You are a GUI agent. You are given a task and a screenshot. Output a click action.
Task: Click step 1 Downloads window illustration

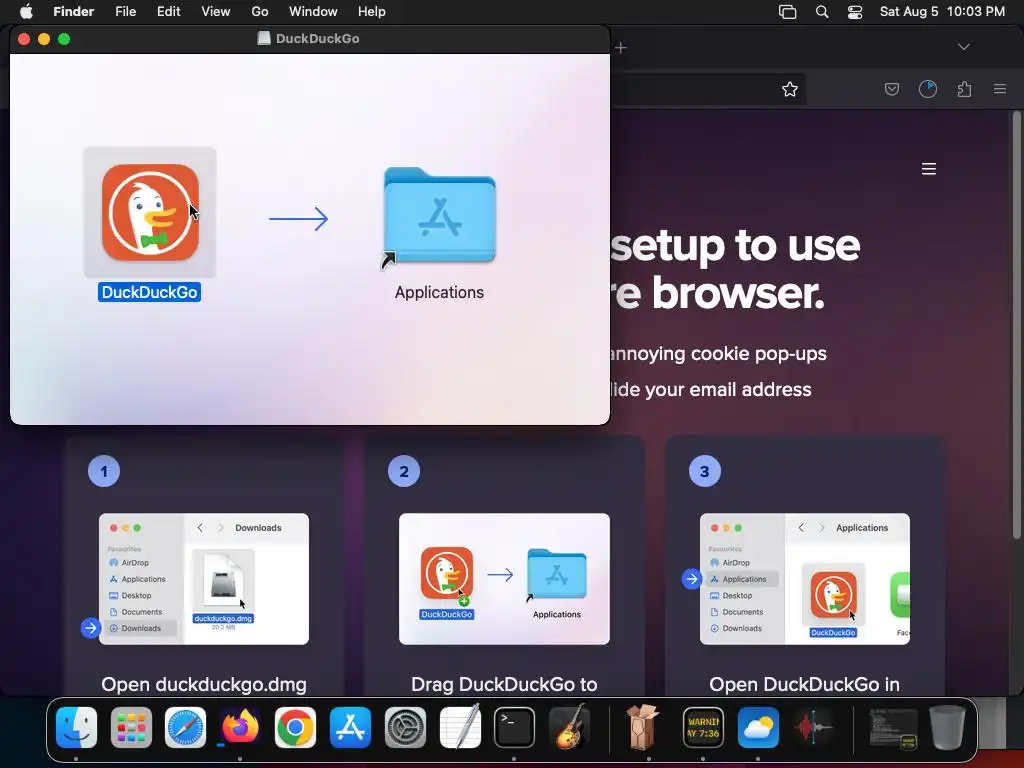click(x=204, y=579)
